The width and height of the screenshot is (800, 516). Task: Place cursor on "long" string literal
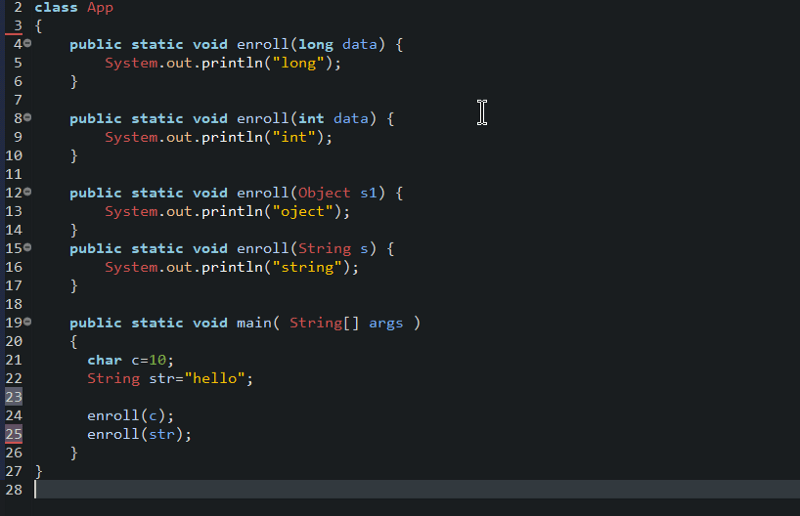point(298,63)
